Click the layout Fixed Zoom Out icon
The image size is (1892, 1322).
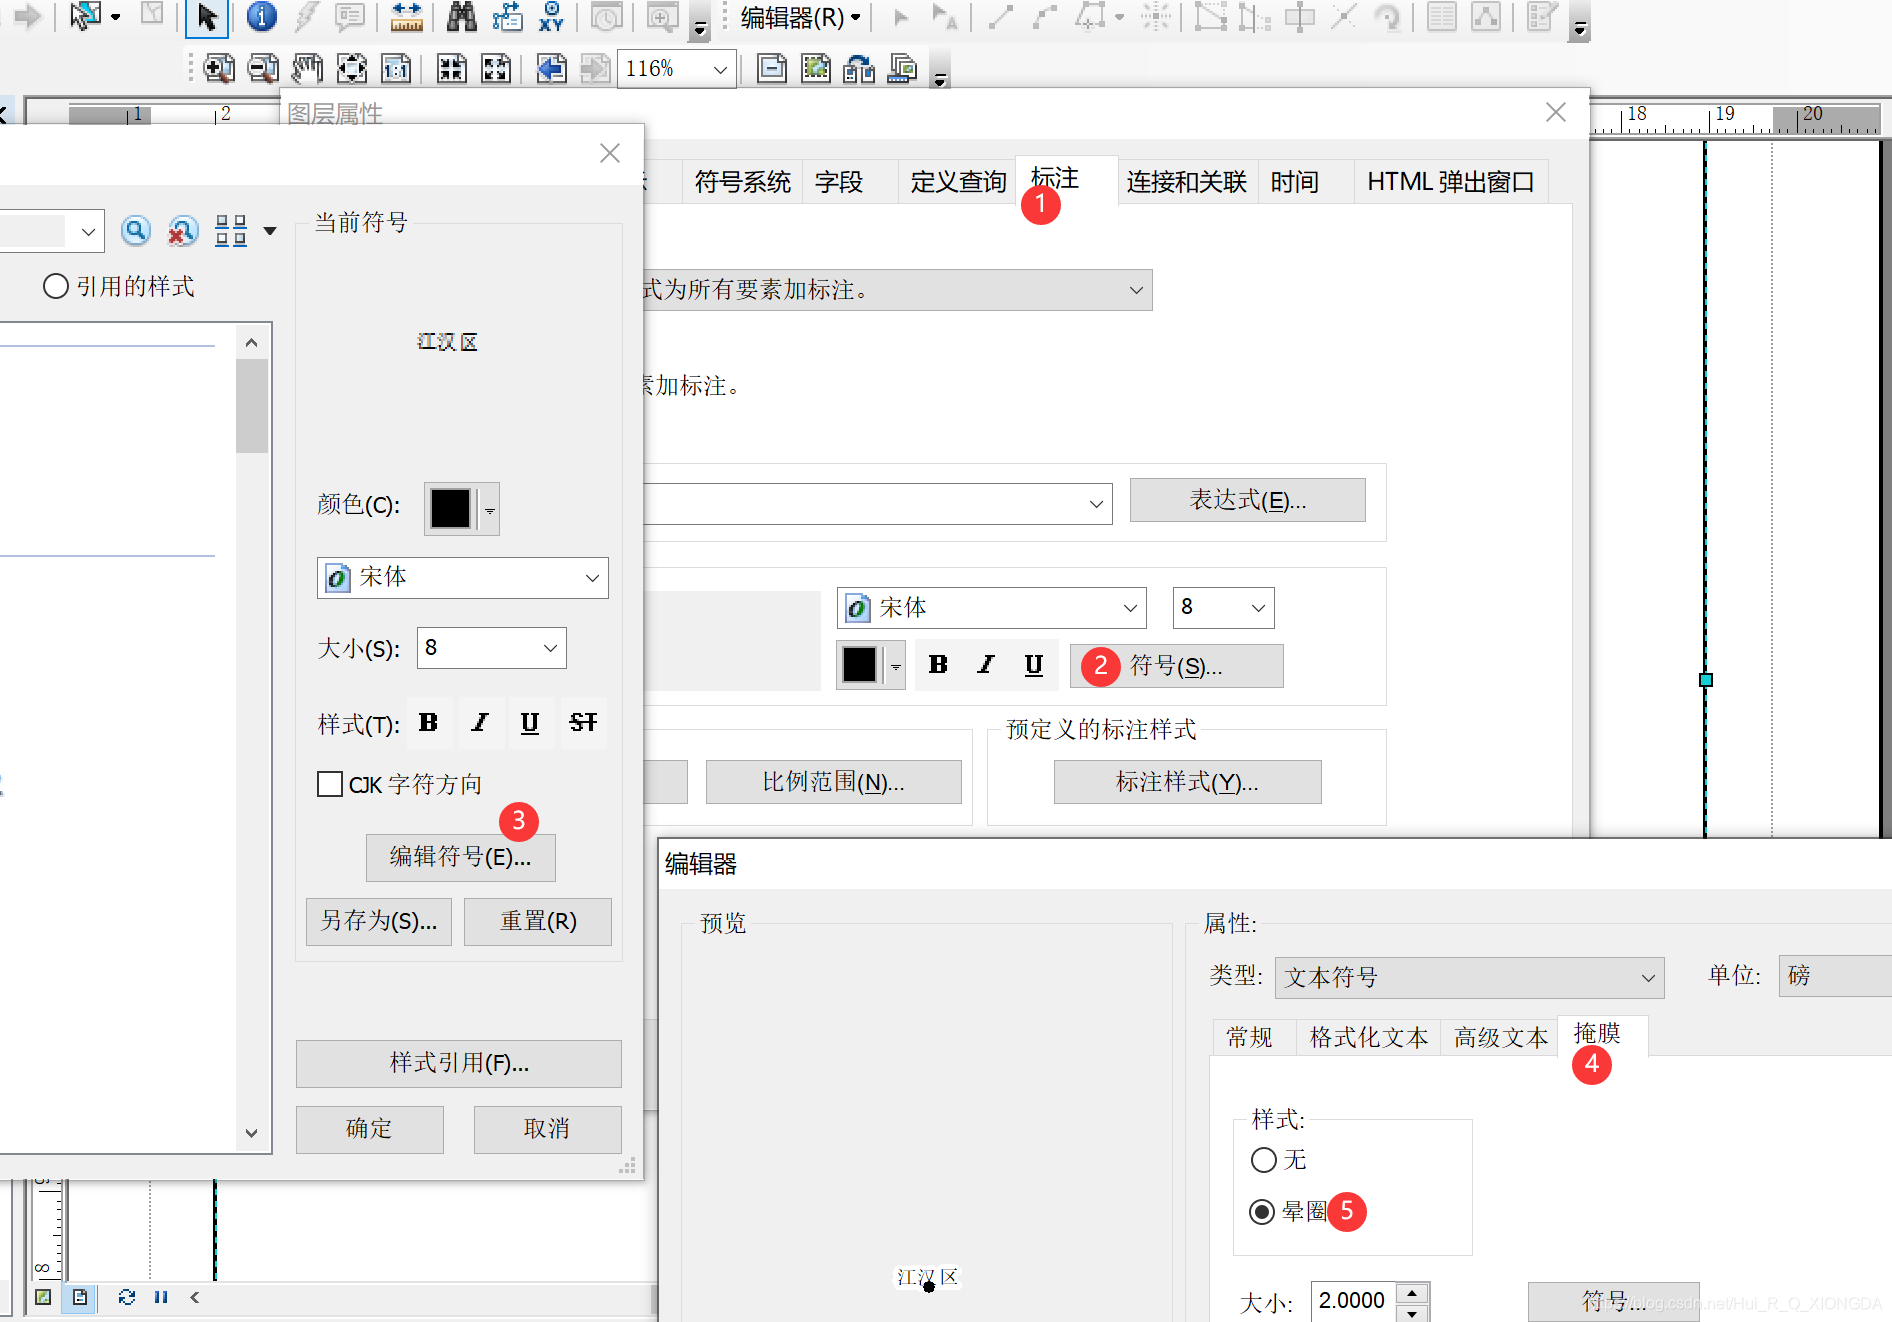tap(496, 69)
